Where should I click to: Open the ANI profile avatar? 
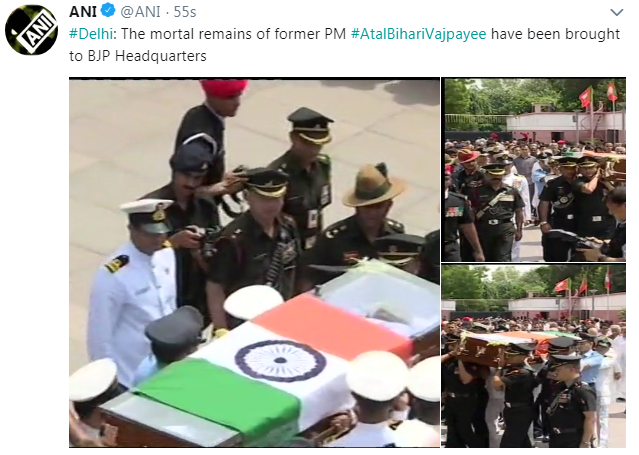coord(31,30)
